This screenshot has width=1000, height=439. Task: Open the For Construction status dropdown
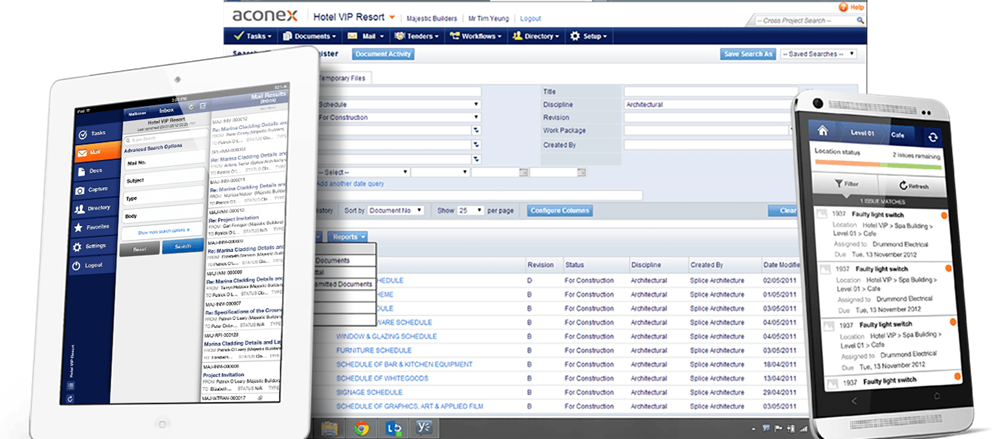(x=399, y=117)
